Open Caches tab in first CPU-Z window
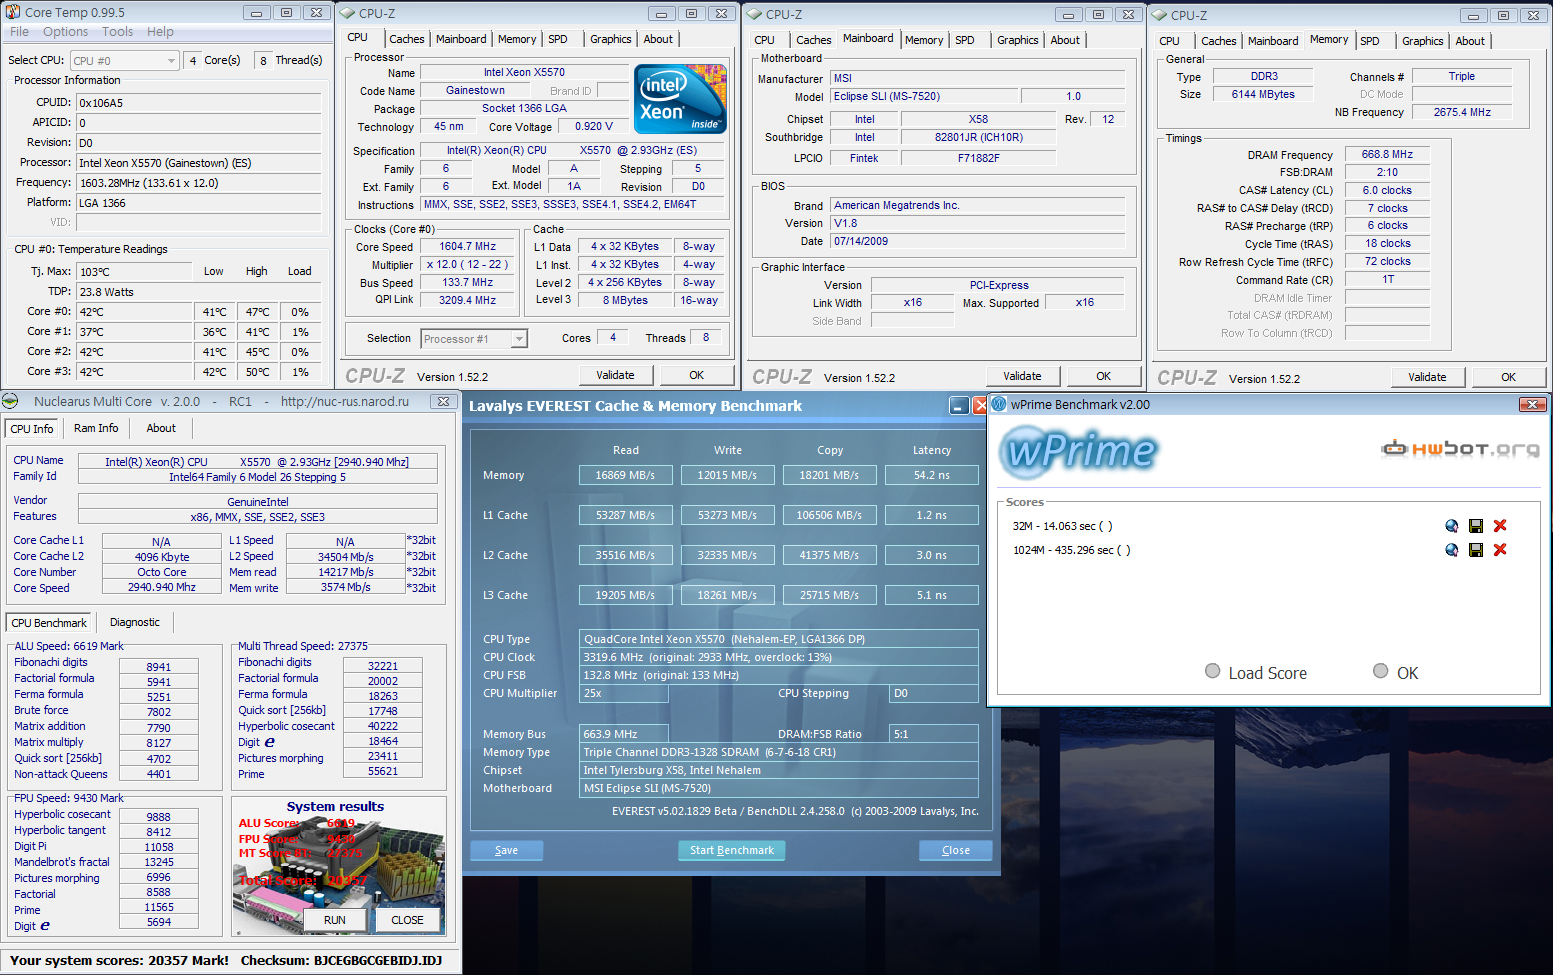 407,39
